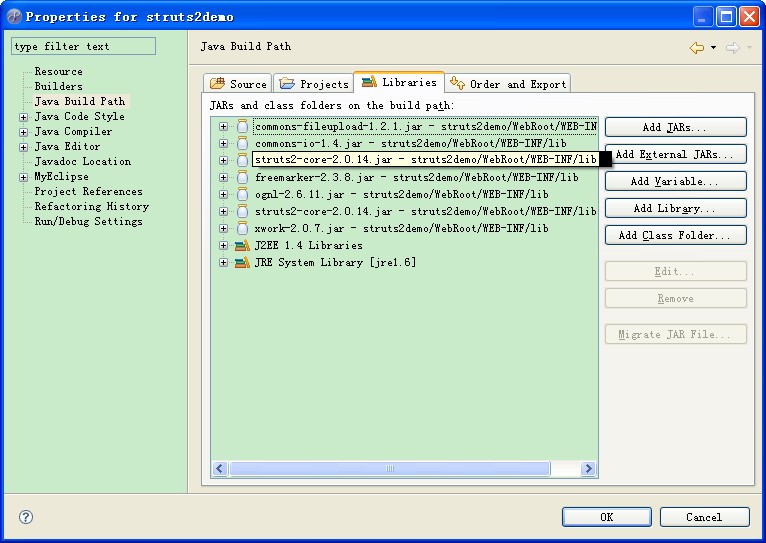This screenshot has width=766, height=543.
Task: Expand commons-fileupload-1.2.1.jar entry
Action: click(223, 126)
